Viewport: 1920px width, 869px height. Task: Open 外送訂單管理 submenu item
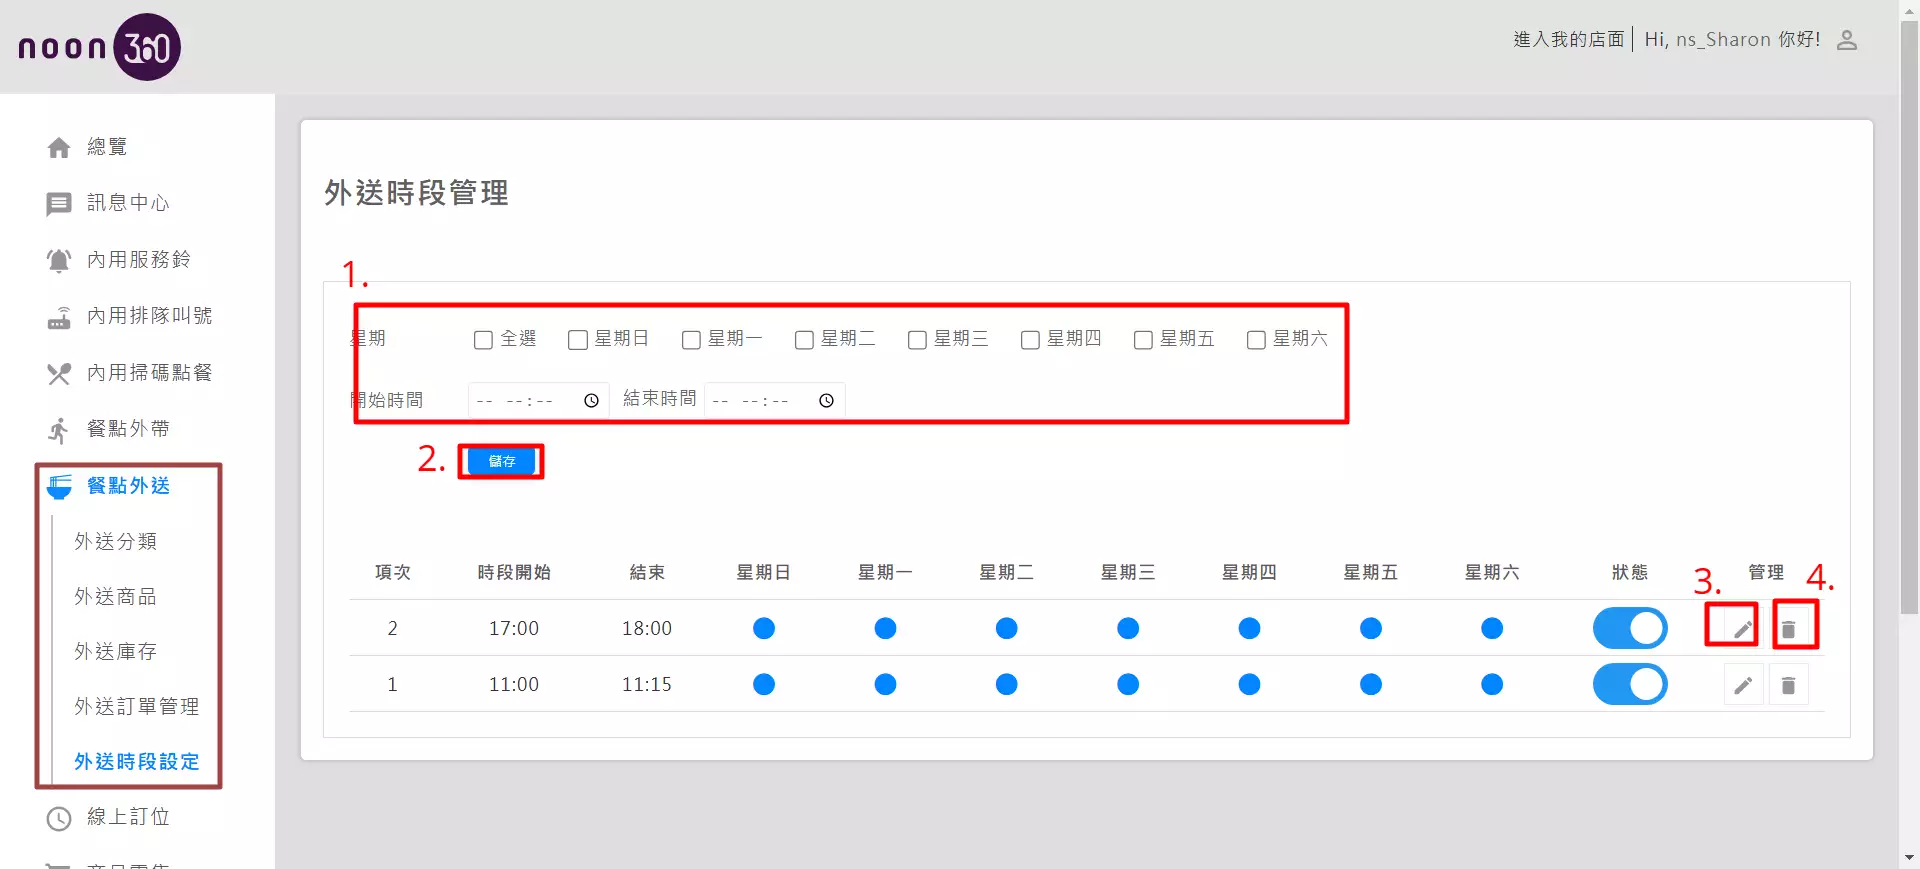coord(136,707)
